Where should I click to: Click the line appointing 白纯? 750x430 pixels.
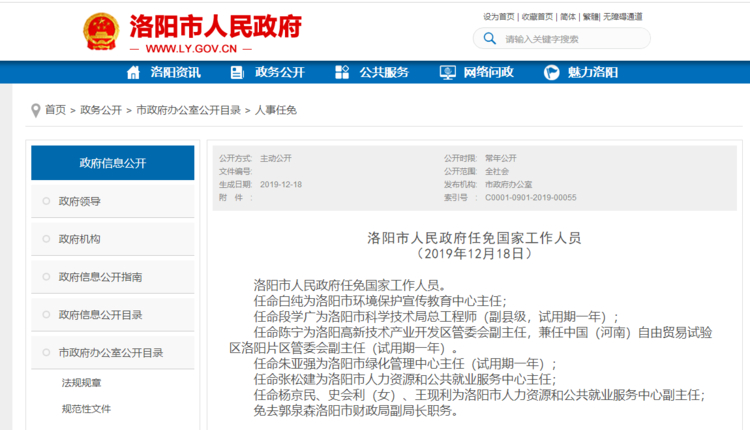coord(380,301)
